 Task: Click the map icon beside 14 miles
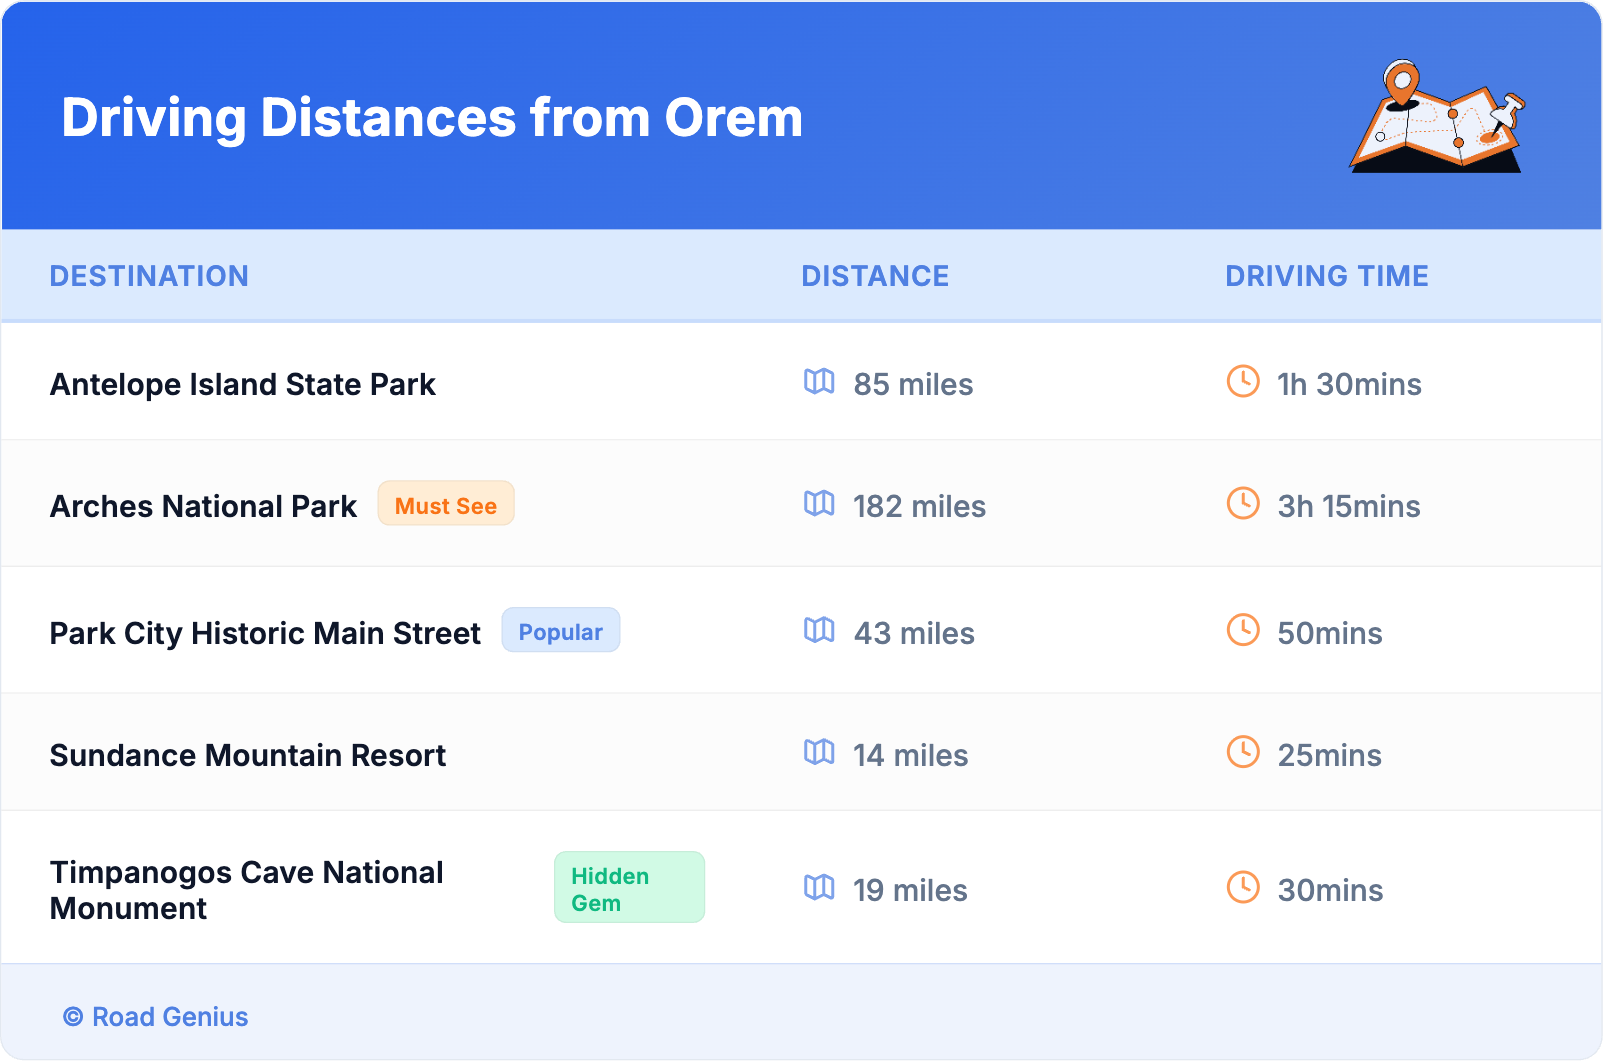(x=819, y=753)
